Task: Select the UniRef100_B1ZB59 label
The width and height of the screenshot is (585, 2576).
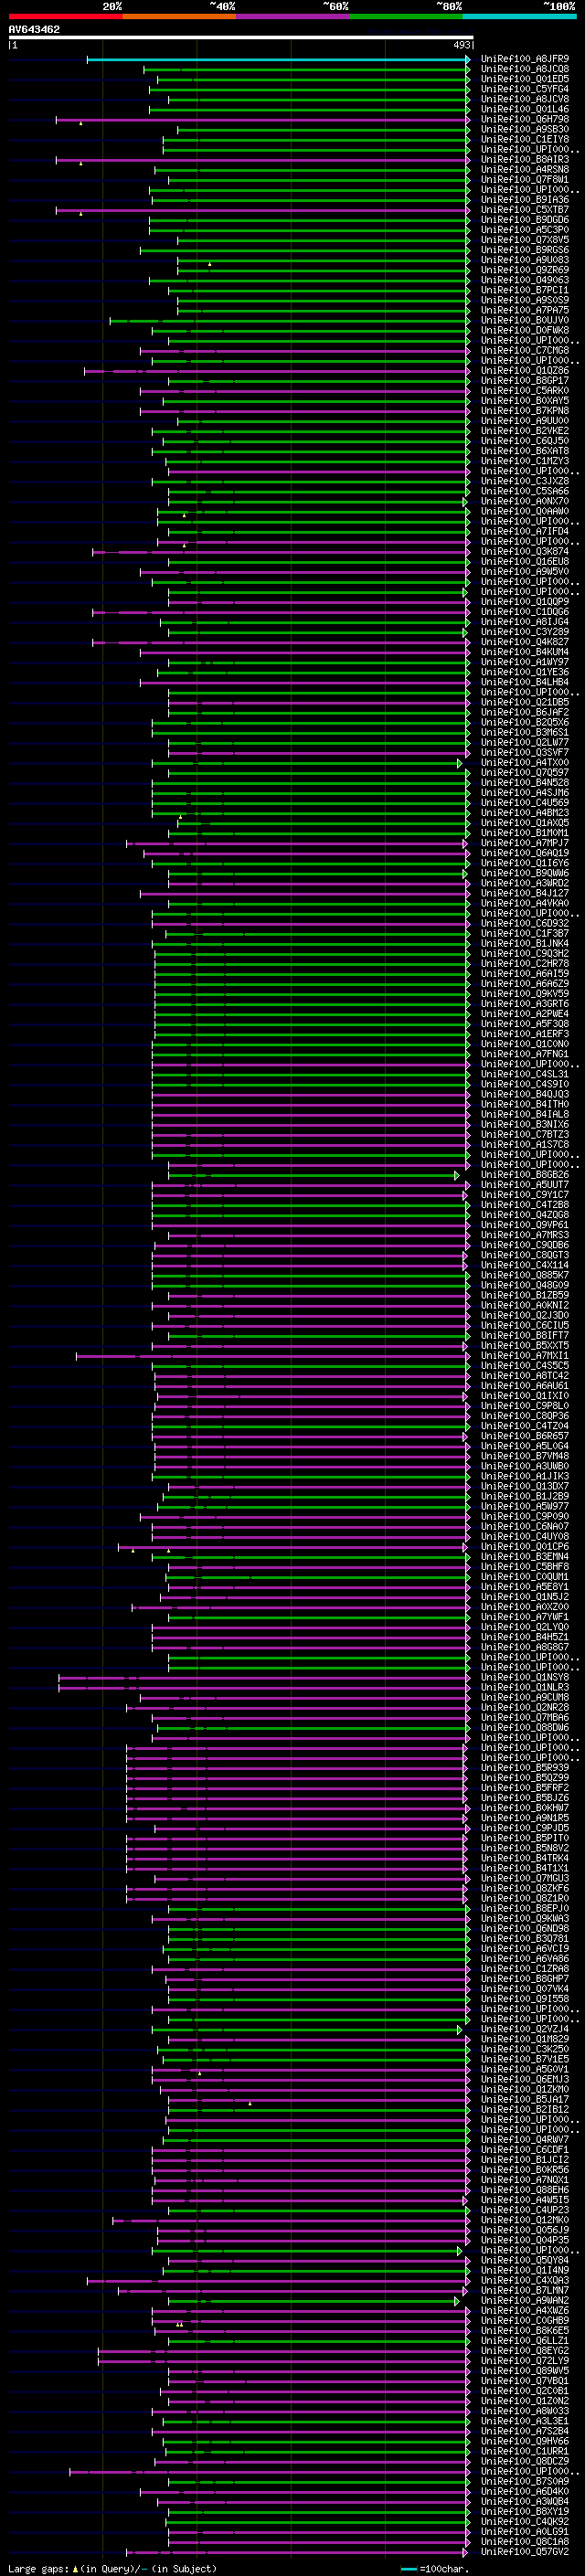Action: (x=525, y=1295)
